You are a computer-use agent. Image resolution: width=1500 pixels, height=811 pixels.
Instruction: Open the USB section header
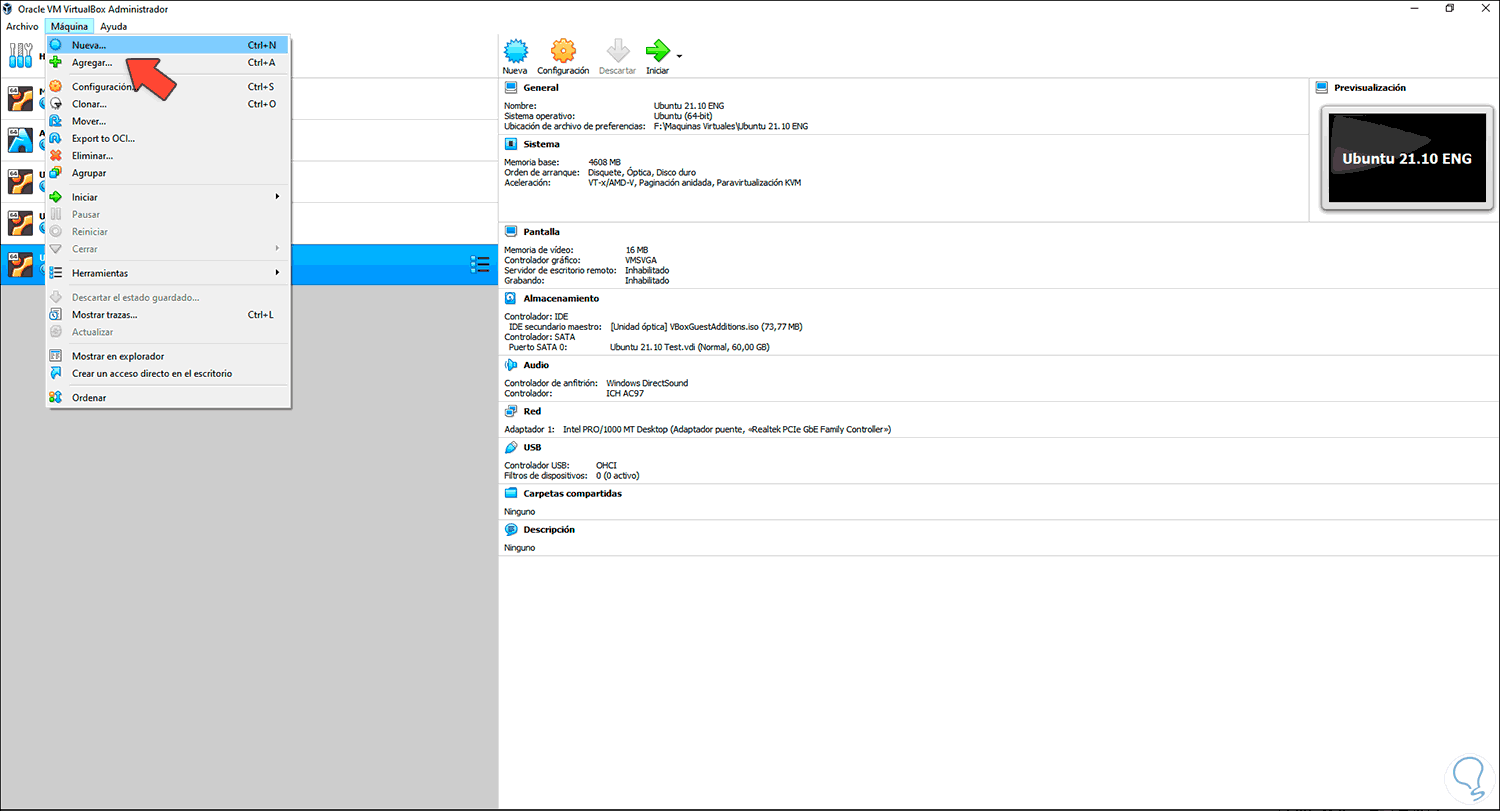click(x=532, y=447)
